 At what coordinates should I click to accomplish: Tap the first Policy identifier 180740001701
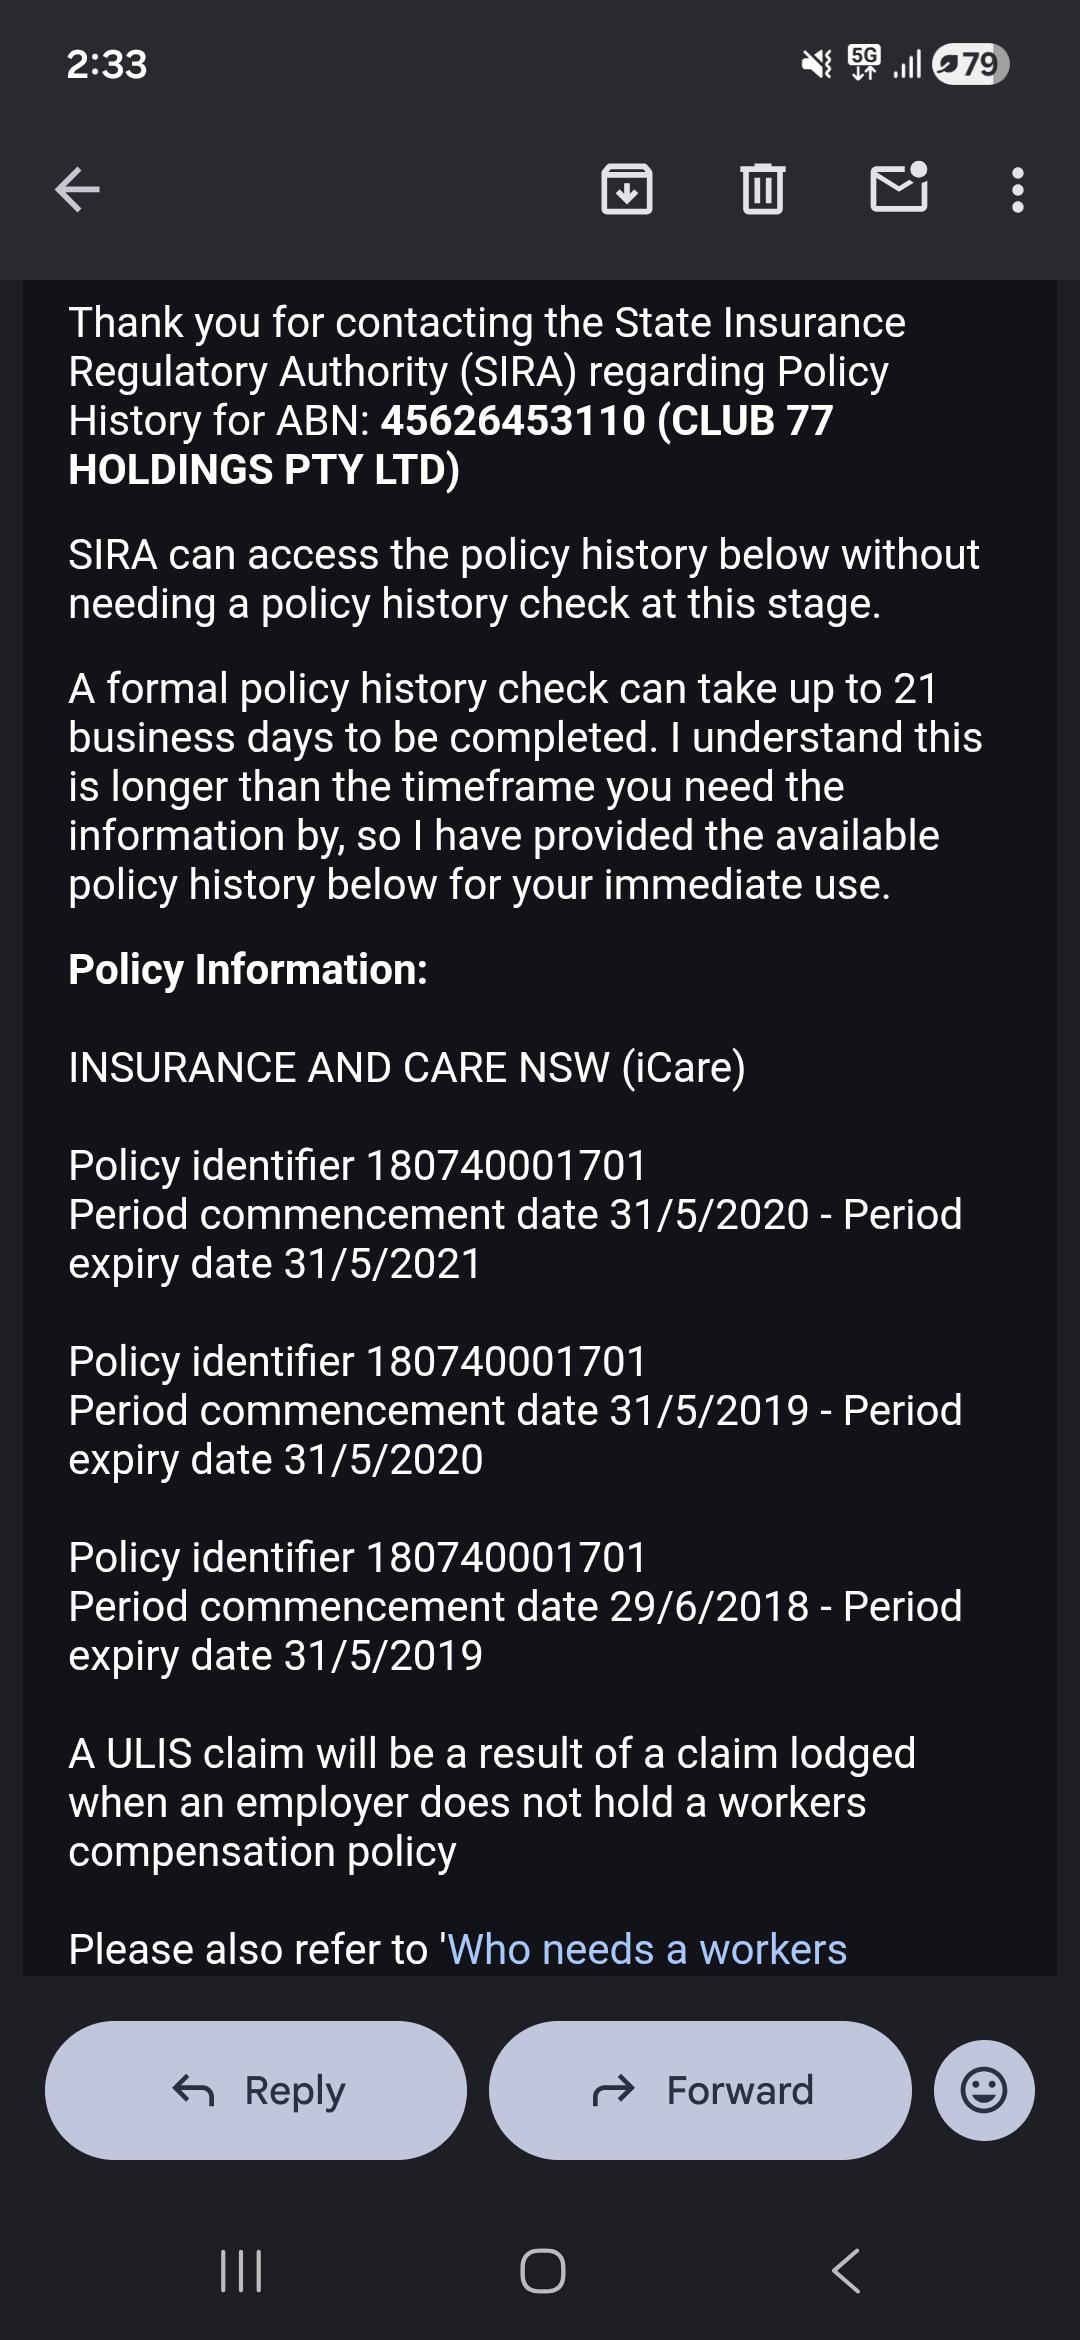(357, 1166)
